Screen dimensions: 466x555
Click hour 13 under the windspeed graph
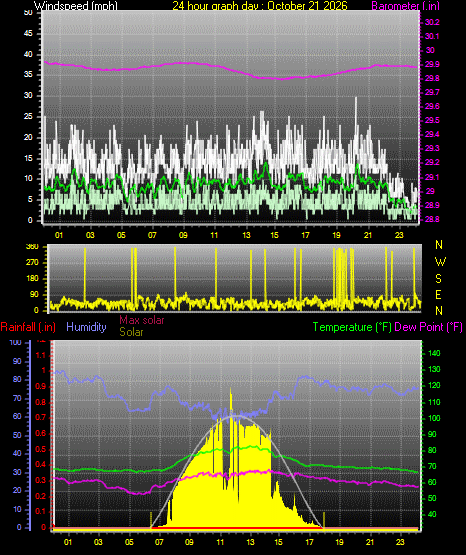(246, 235)
